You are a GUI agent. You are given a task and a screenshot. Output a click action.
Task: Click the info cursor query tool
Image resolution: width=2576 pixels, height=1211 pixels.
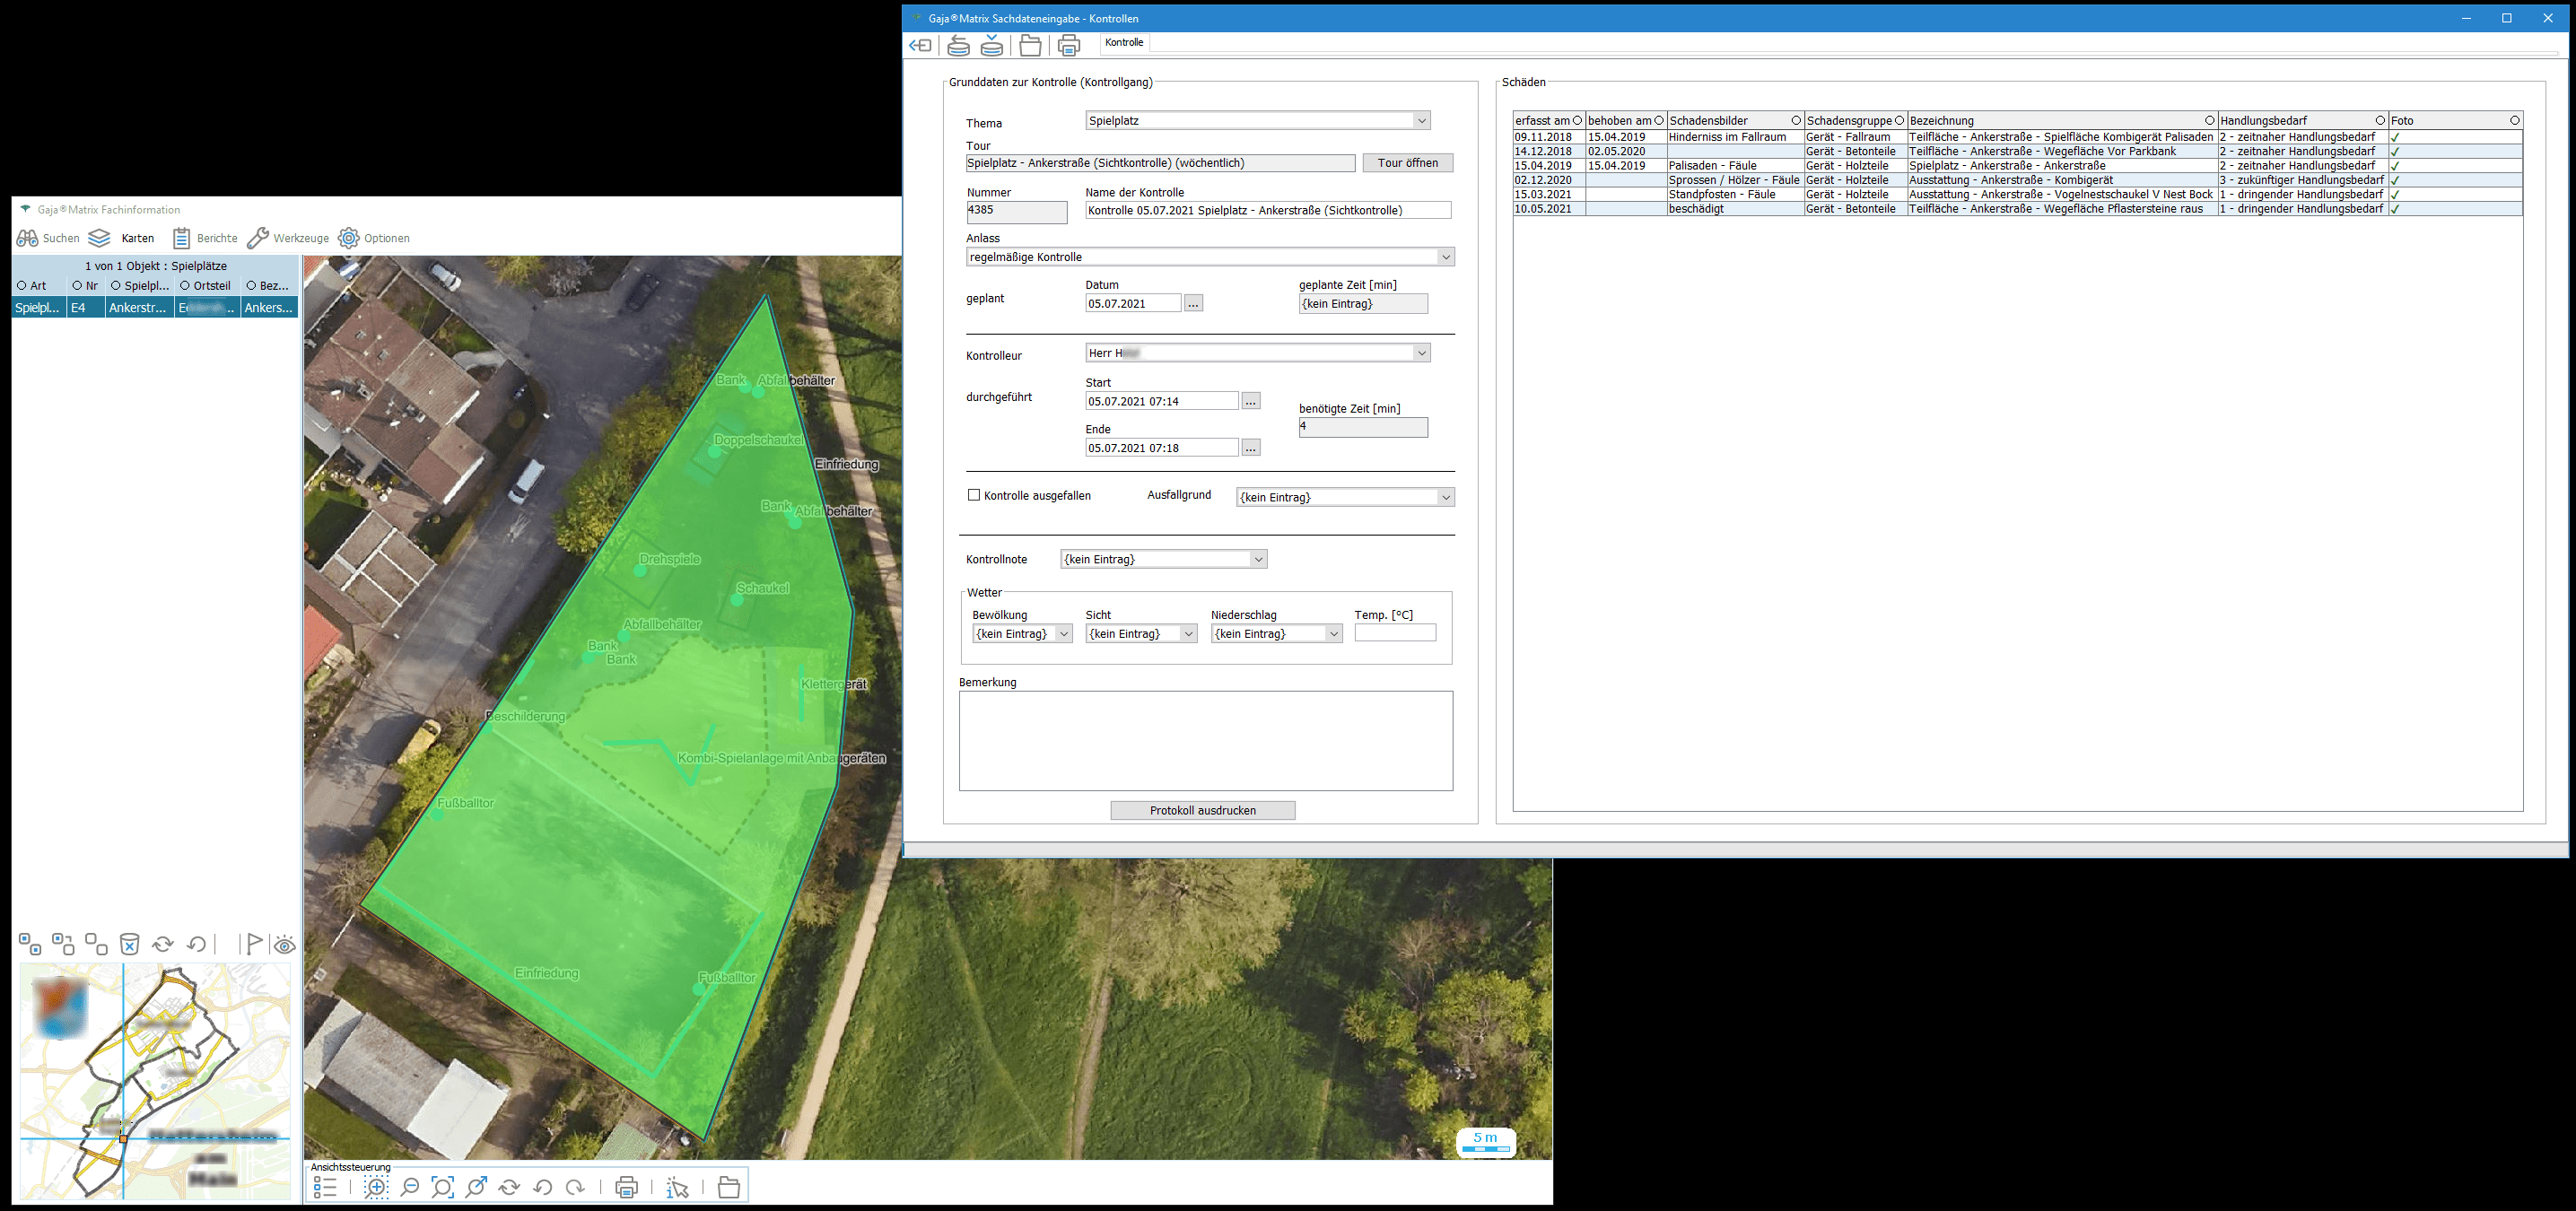[678, 1187]
